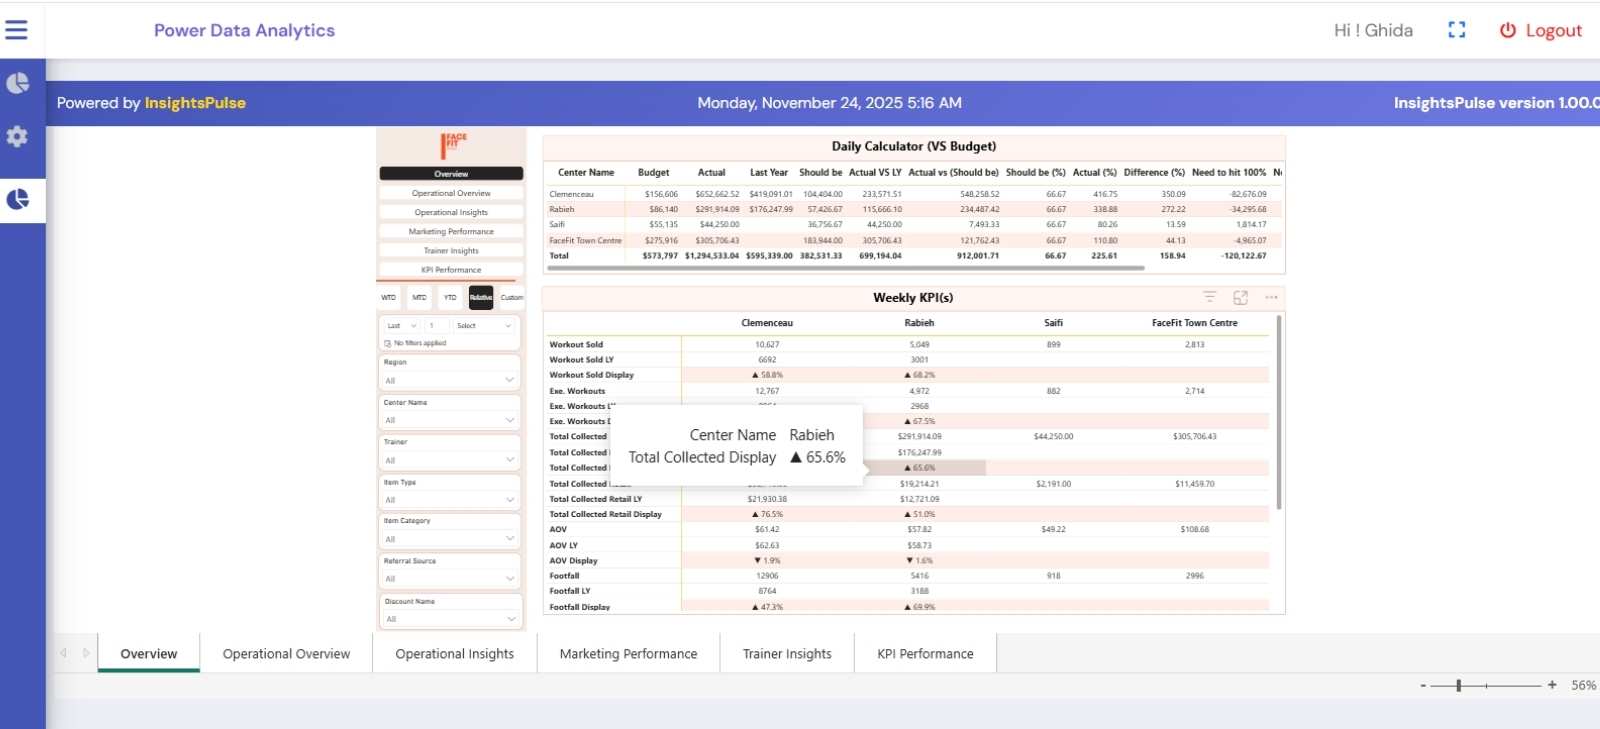This screenshot has height=729, width=1600.
Task: Select the YTD period toggle
Action: (x=450, y=297)
